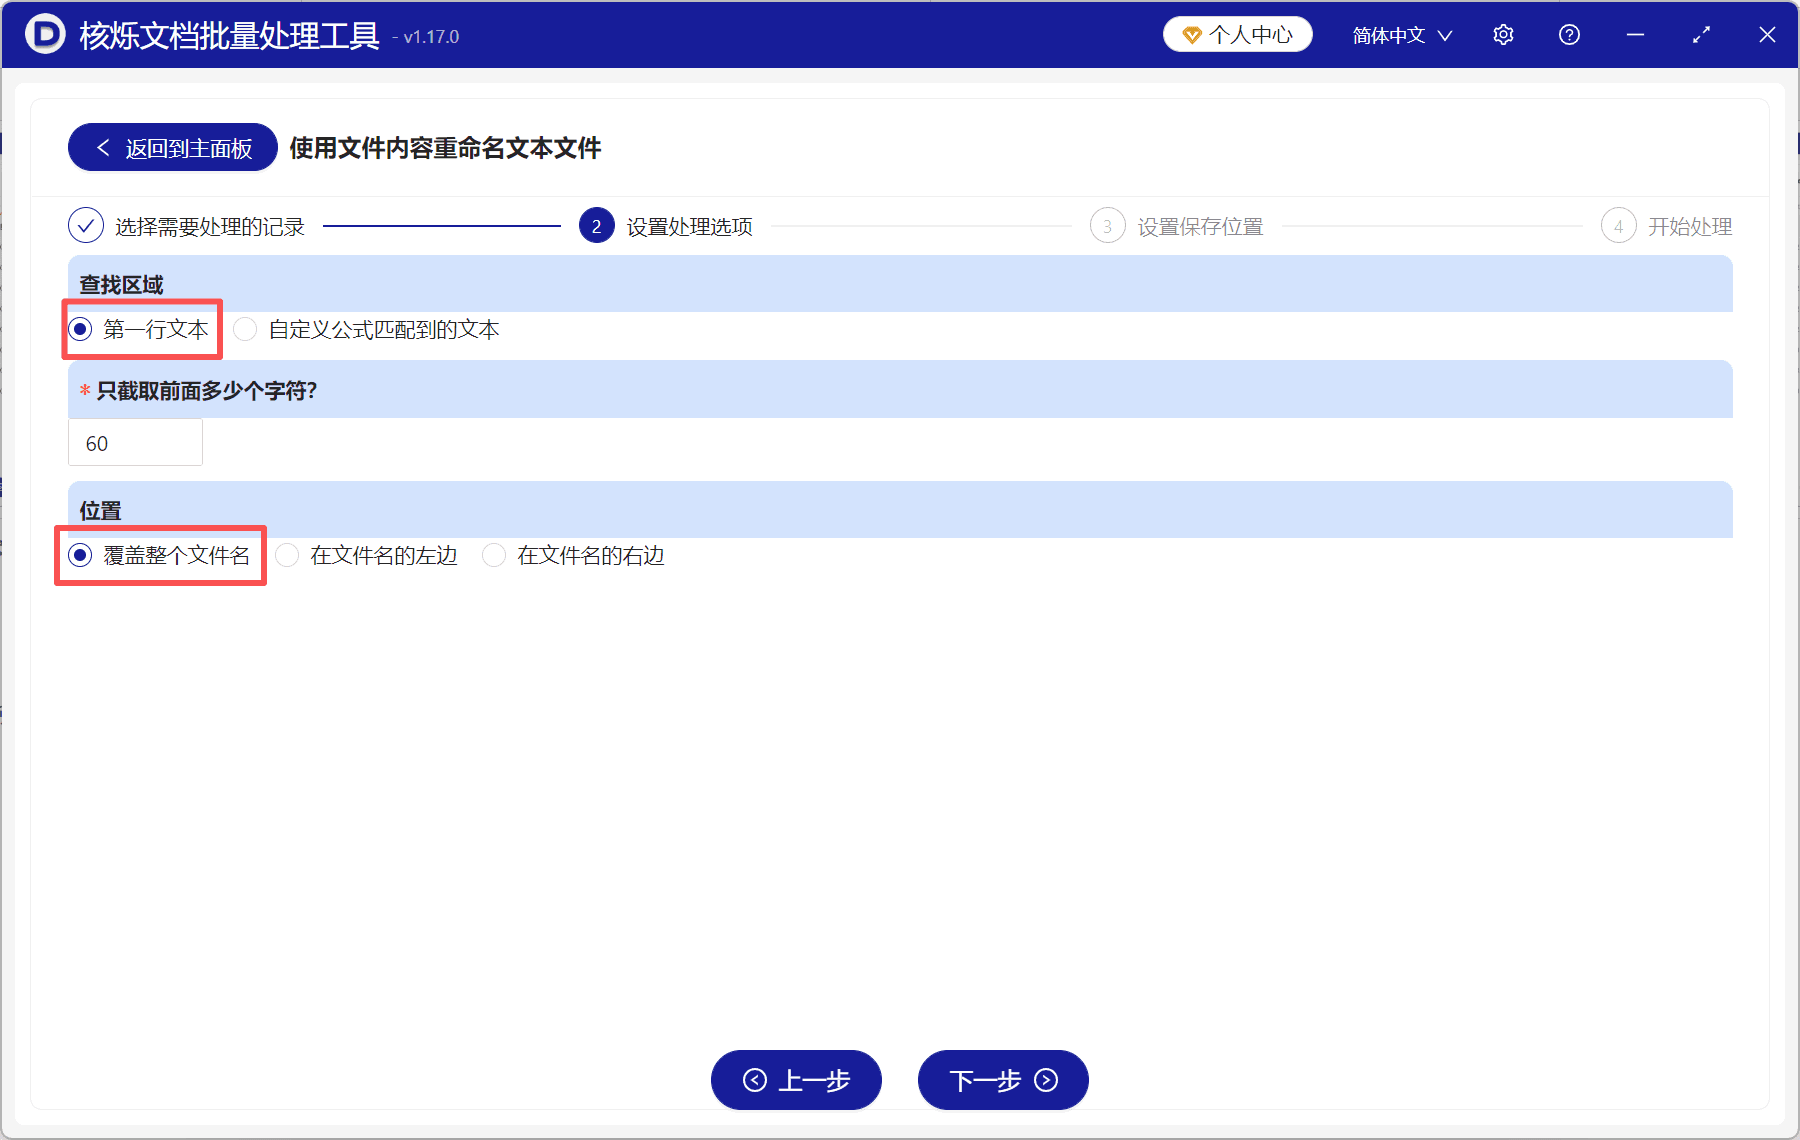This screenshot has width=1800, height=1140.
Task: Open the settings gear icon
Action: click(1503, 34)
